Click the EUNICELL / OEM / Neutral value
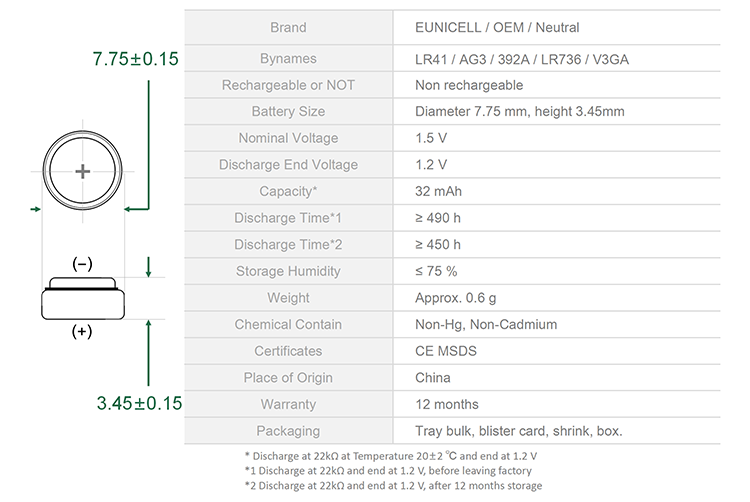The image size is (750, 502). point(497,28)
